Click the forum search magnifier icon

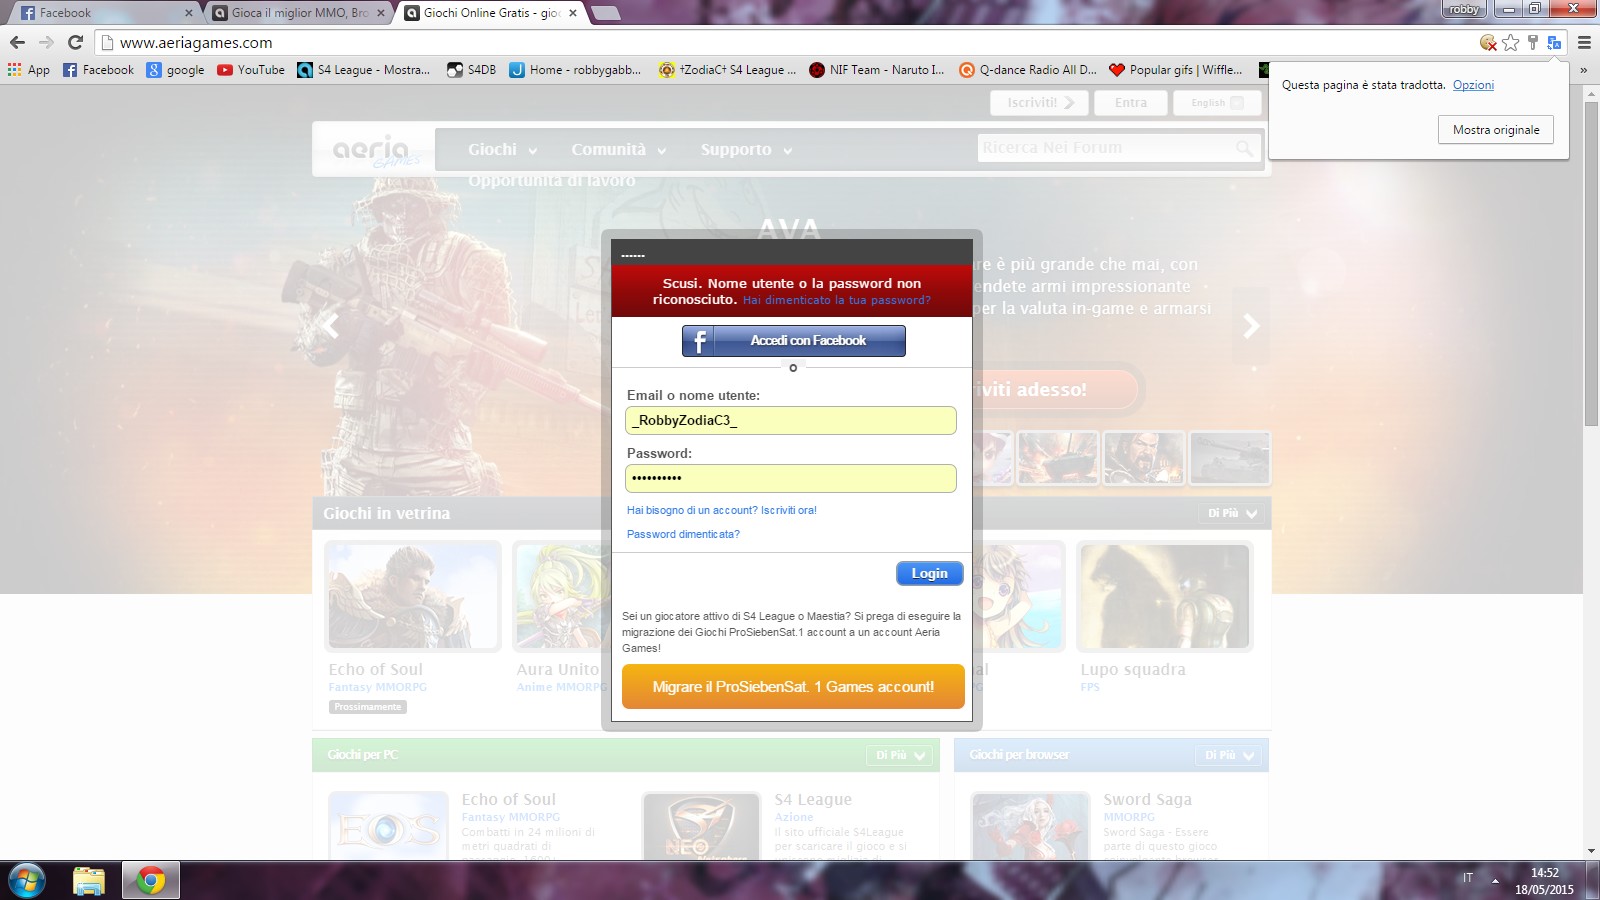[1244, 148]
